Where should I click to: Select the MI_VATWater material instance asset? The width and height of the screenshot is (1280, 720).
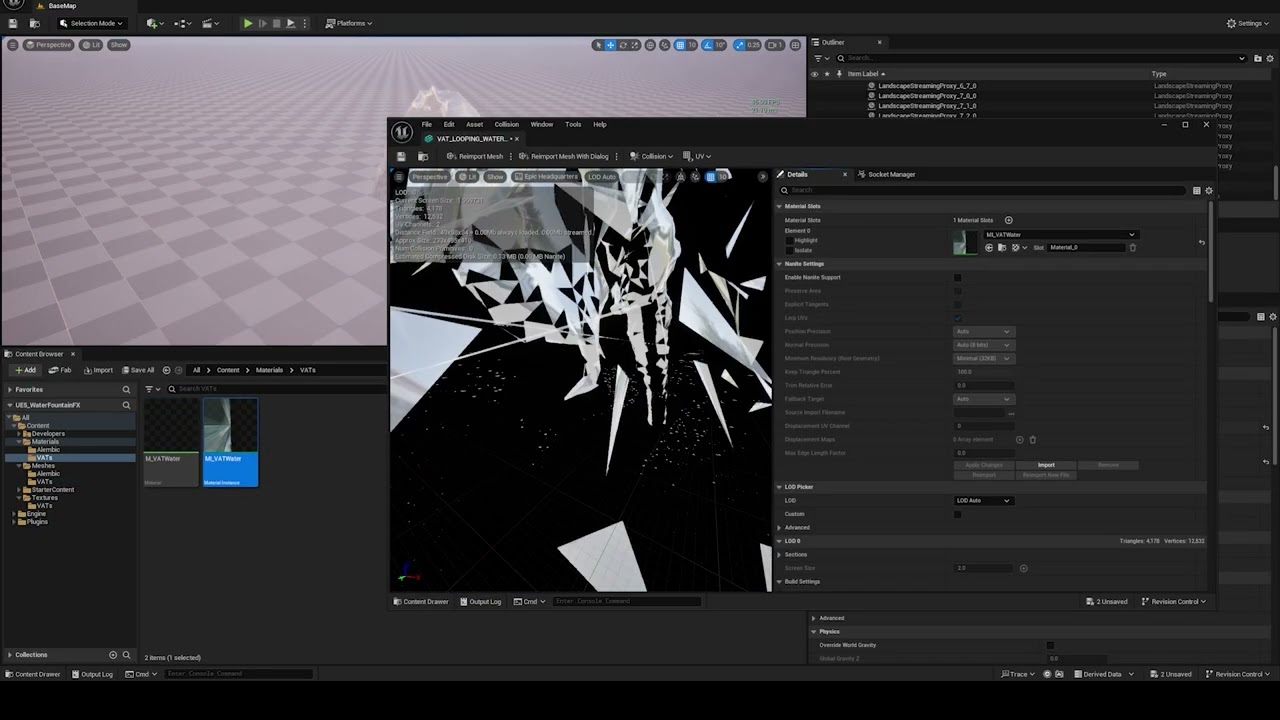(x=230, y=443)
